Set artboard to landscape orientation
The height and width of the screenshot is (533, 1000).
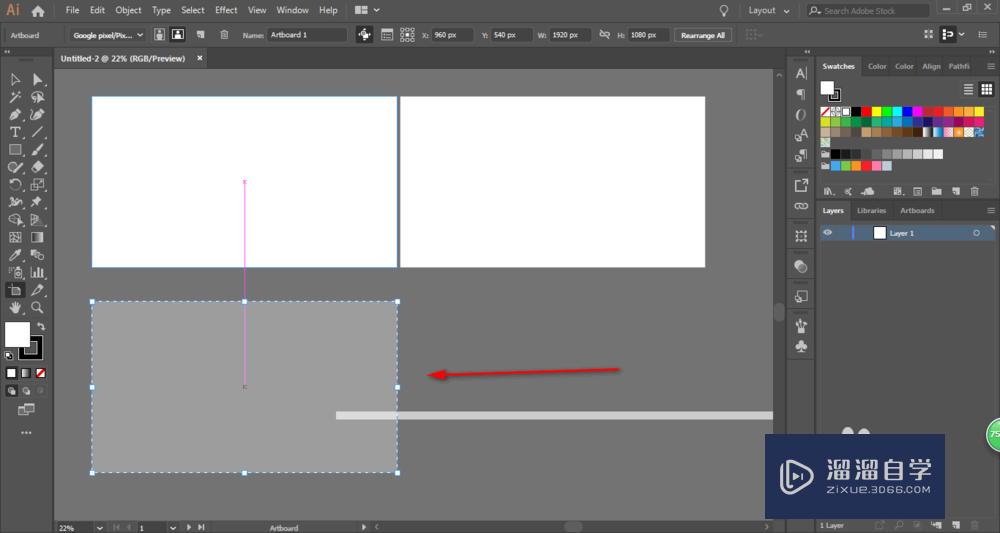tap(178, 35)
